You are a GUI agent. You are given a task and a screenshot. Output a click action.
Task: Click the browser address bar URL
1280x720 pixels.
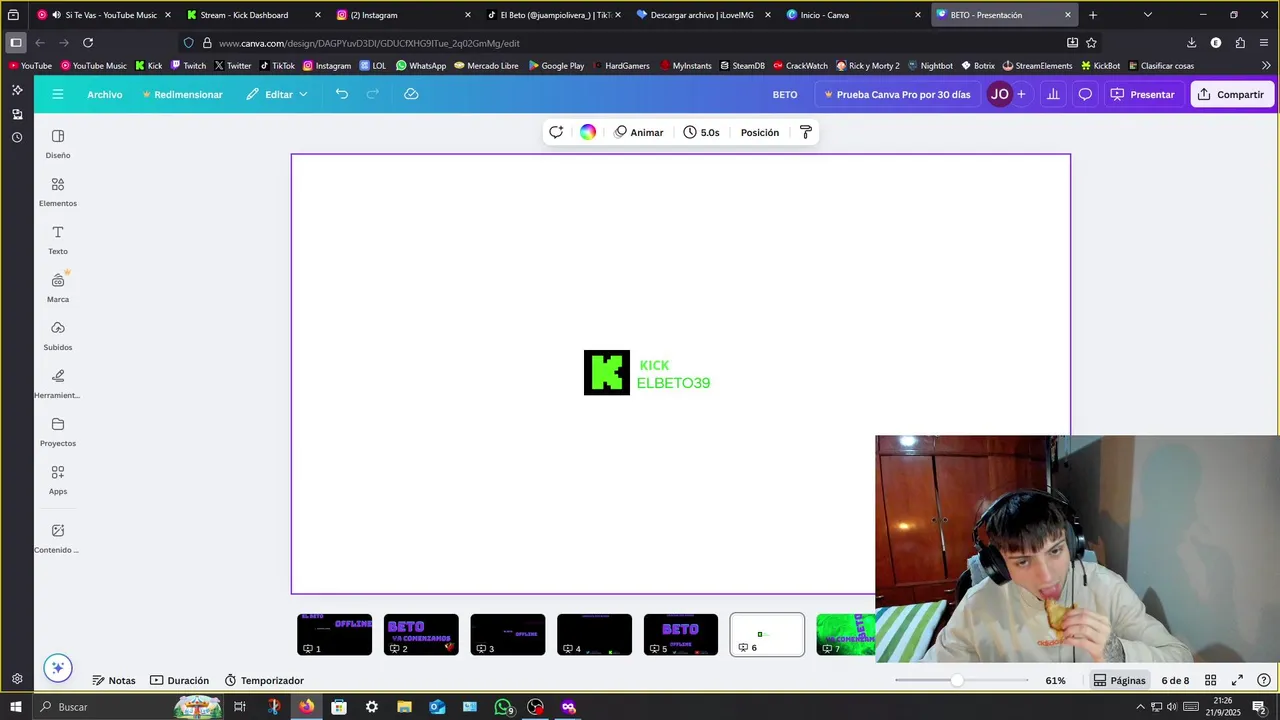coord(369,43)
